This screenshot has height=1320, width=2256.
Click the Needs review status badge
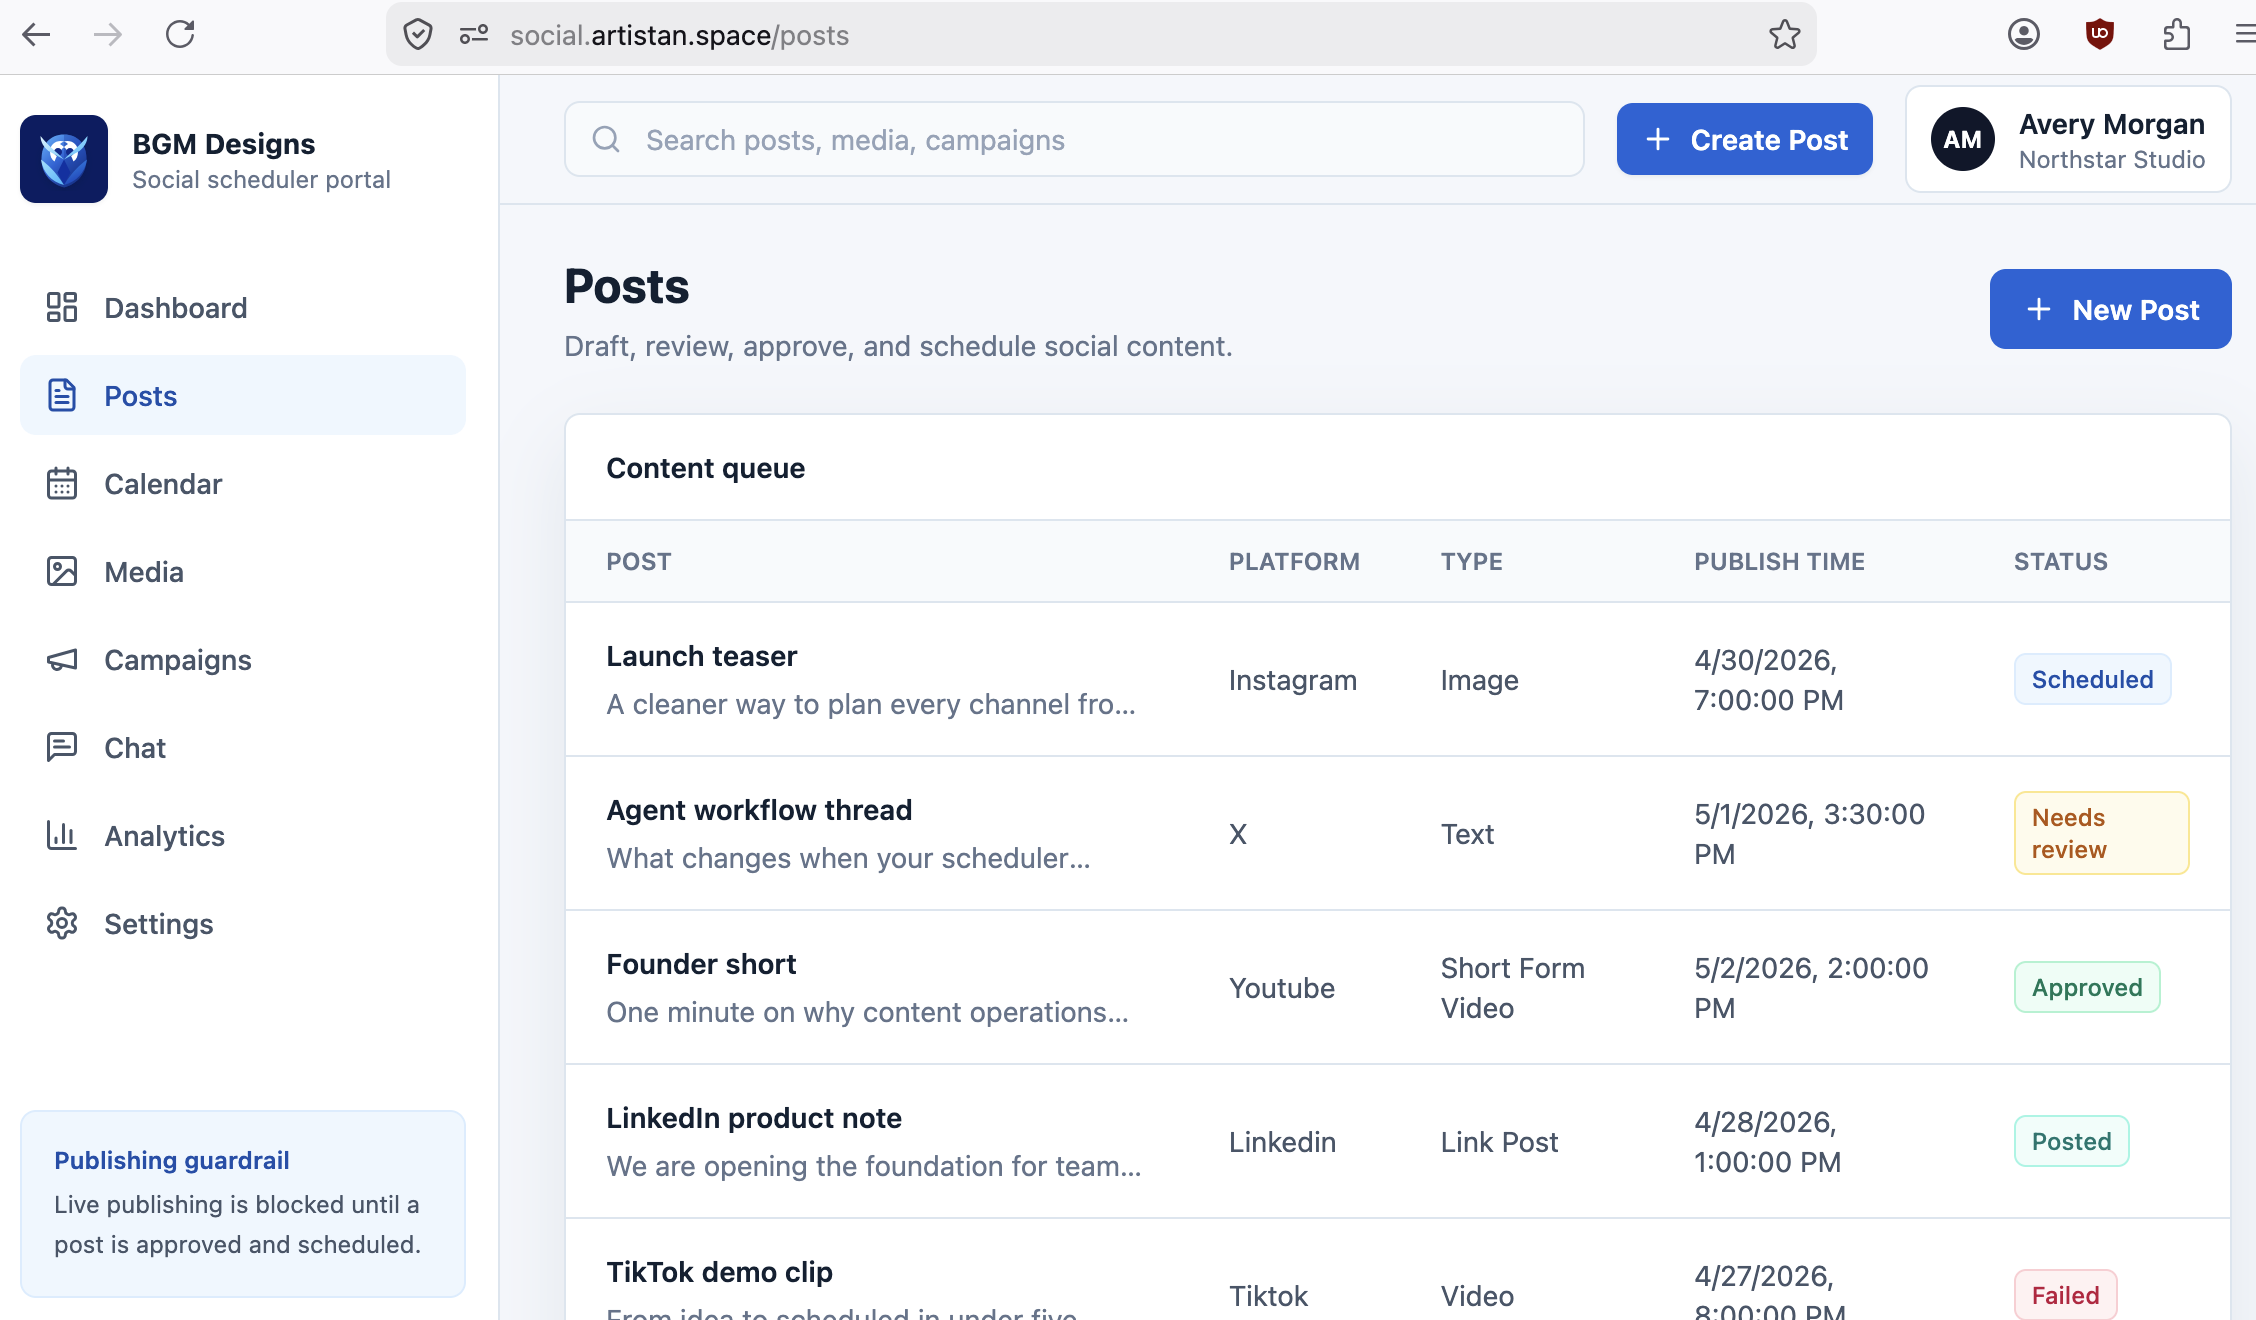2101,833
